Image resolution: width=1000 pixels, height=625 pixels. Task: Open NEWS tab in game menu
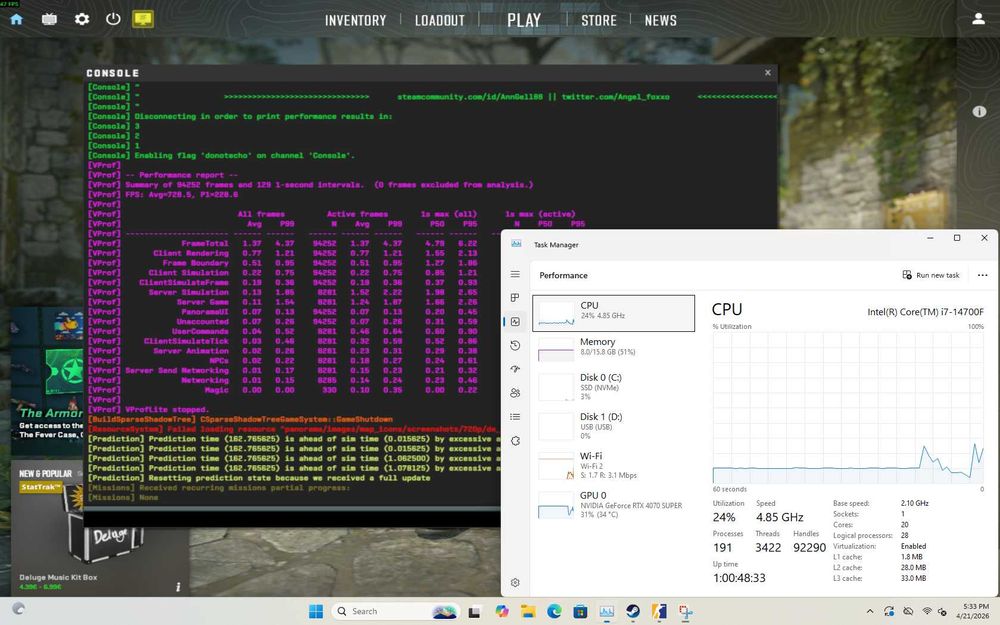tap(660, 20)
